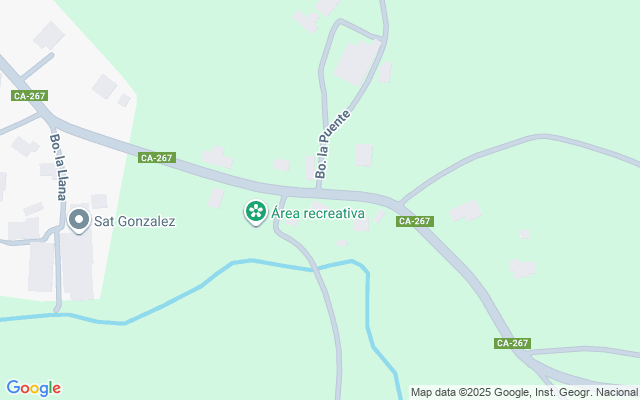Image resolution: width=640 pixels, height=400 pixels.
Task: Click the CA-267 shield left of Bo. la Puente
Action: pos(157,158)
